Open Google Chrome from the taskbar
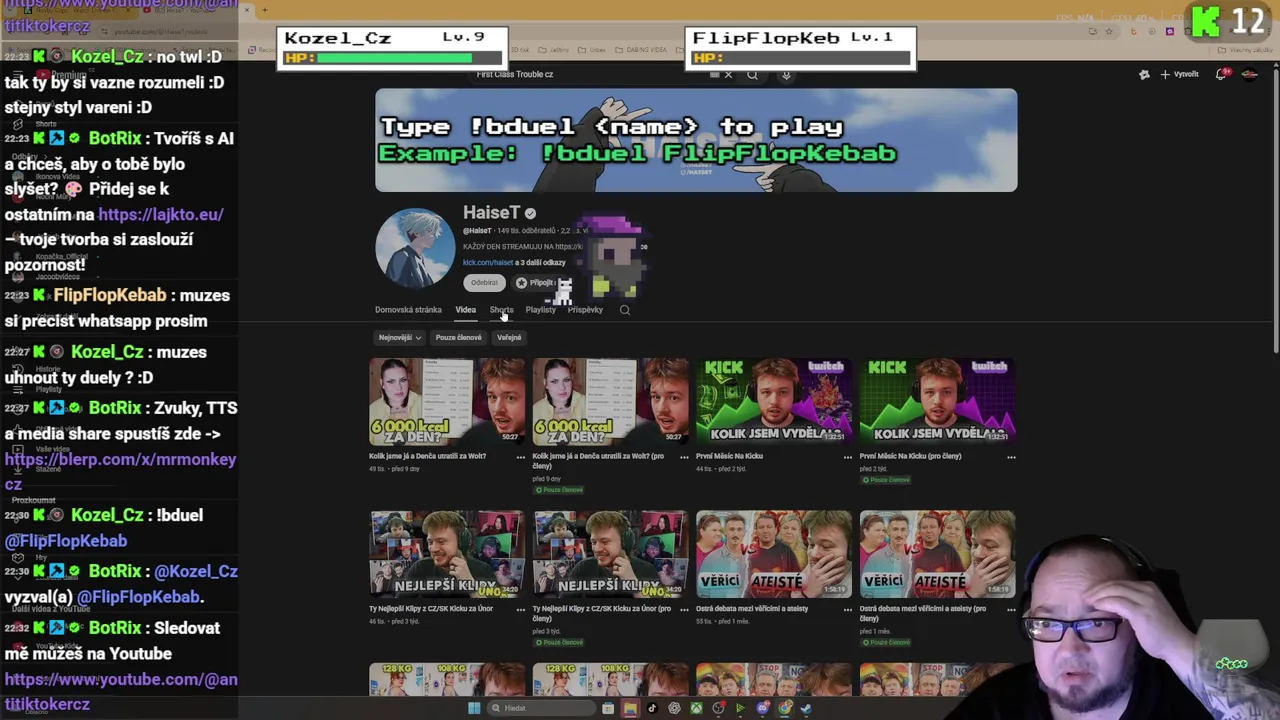 785,708
